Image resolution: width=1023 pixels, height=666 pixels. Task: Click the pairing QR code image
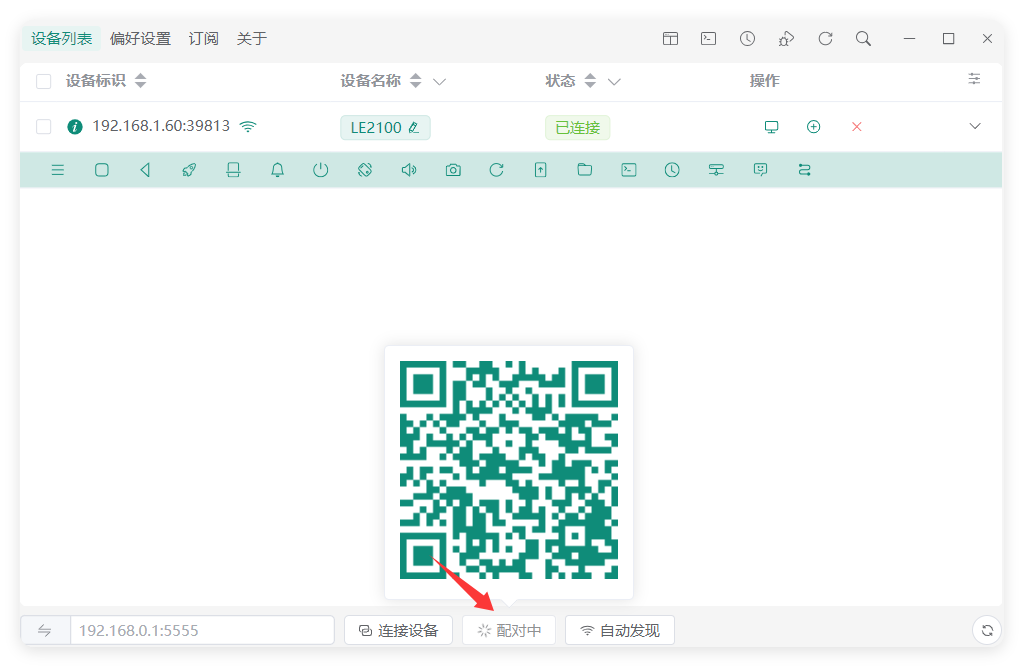pos(509,470)
